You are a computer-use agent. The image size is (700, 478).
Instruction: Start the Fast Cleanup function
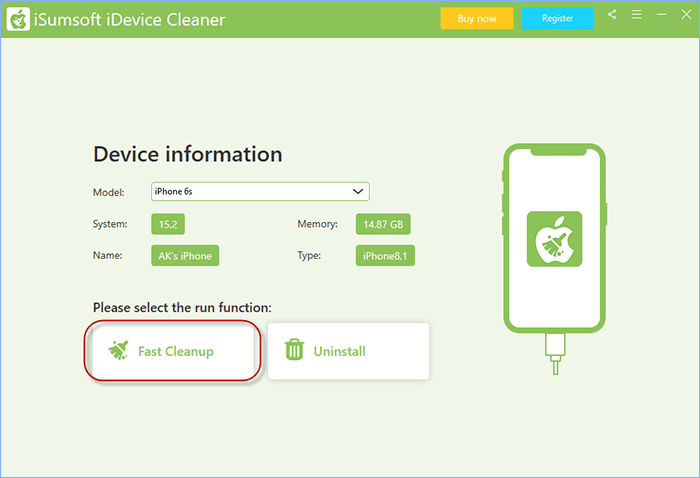click(x=172, y=351)
